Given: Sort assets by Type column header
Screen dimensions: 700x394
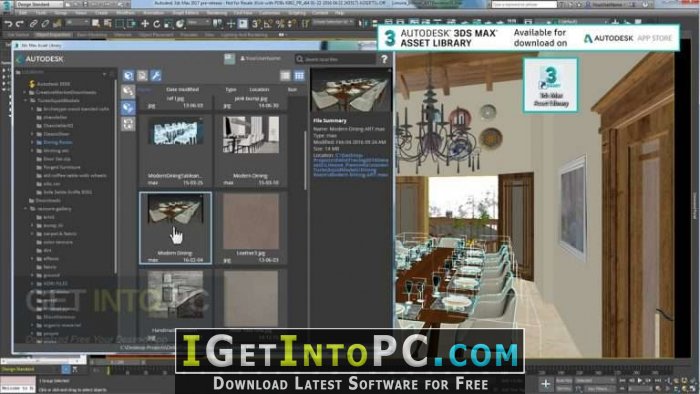Looking at the screenshot, I should 231,89.
